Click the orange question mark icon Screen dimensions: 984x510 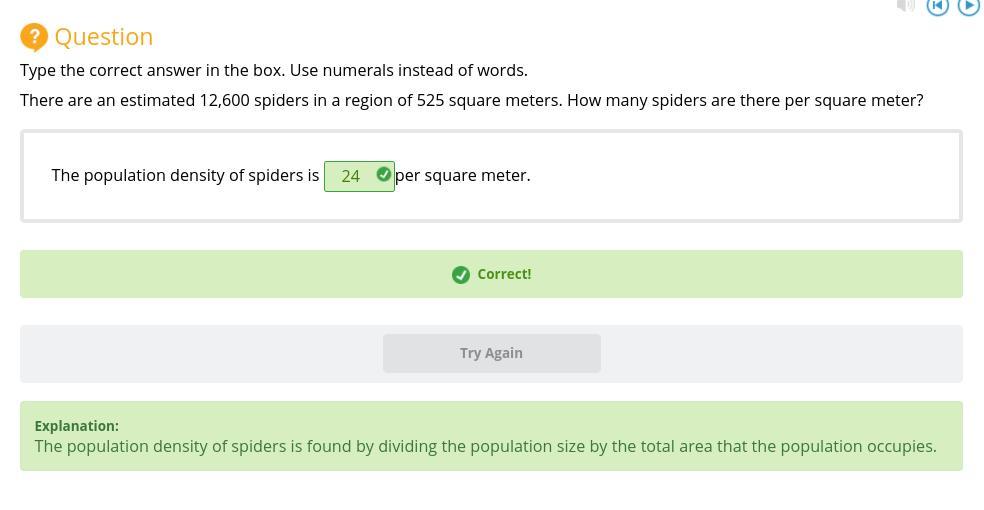34,37
